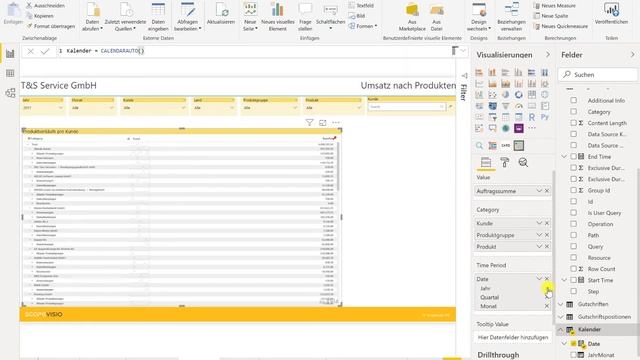The width and height of the screenshot is (640, 360).
Task: Open the visual's more options ellipsis
Action: [336, 122]
